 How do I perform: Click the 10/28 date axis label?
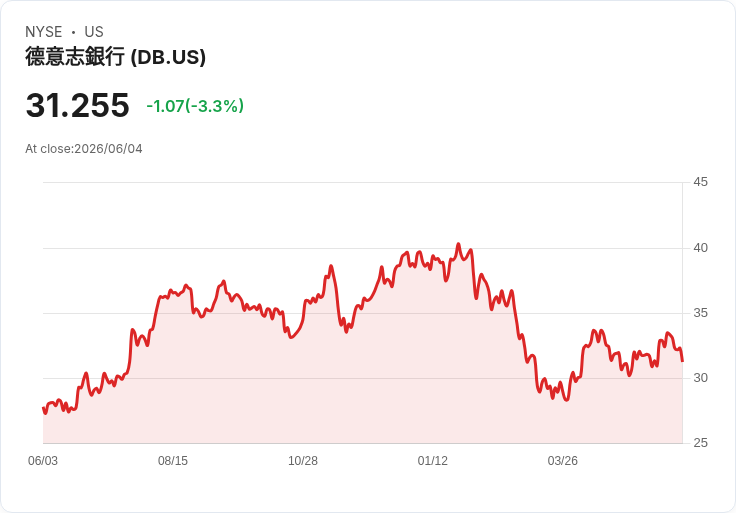click(303, 461)
